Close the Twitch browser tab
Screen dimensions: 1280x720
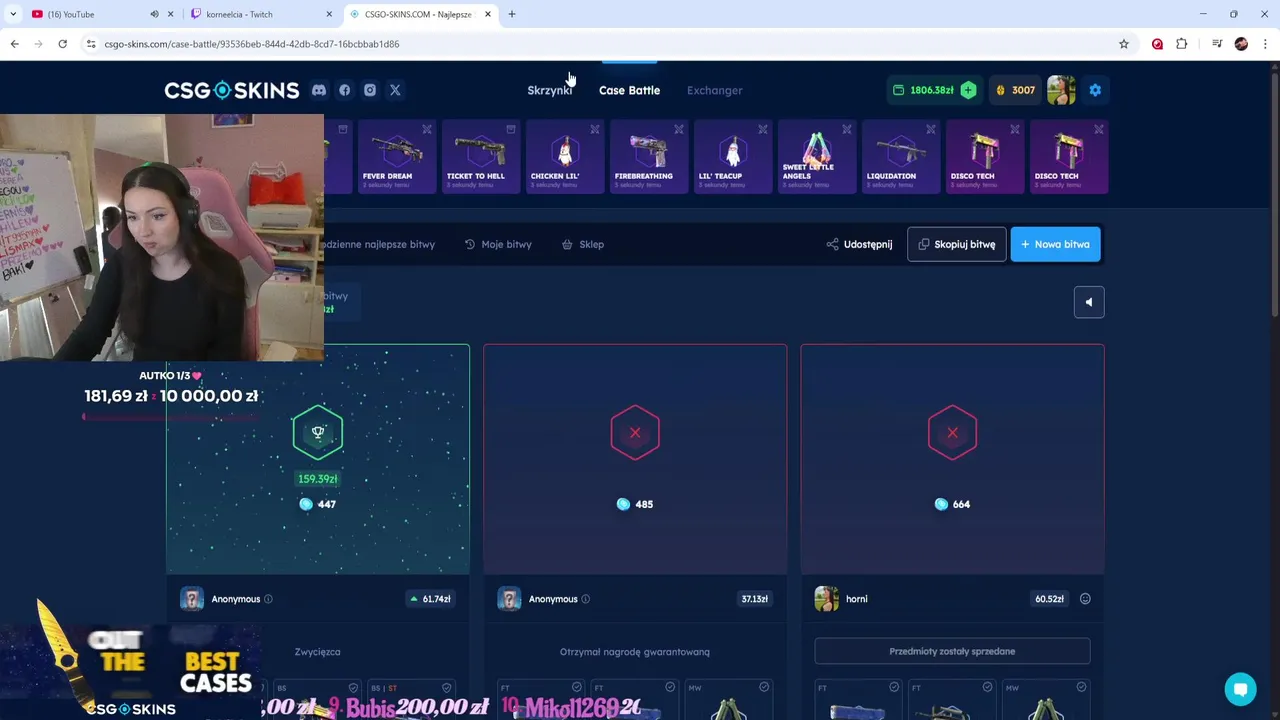pyautogui.click(x=329, y=14)
